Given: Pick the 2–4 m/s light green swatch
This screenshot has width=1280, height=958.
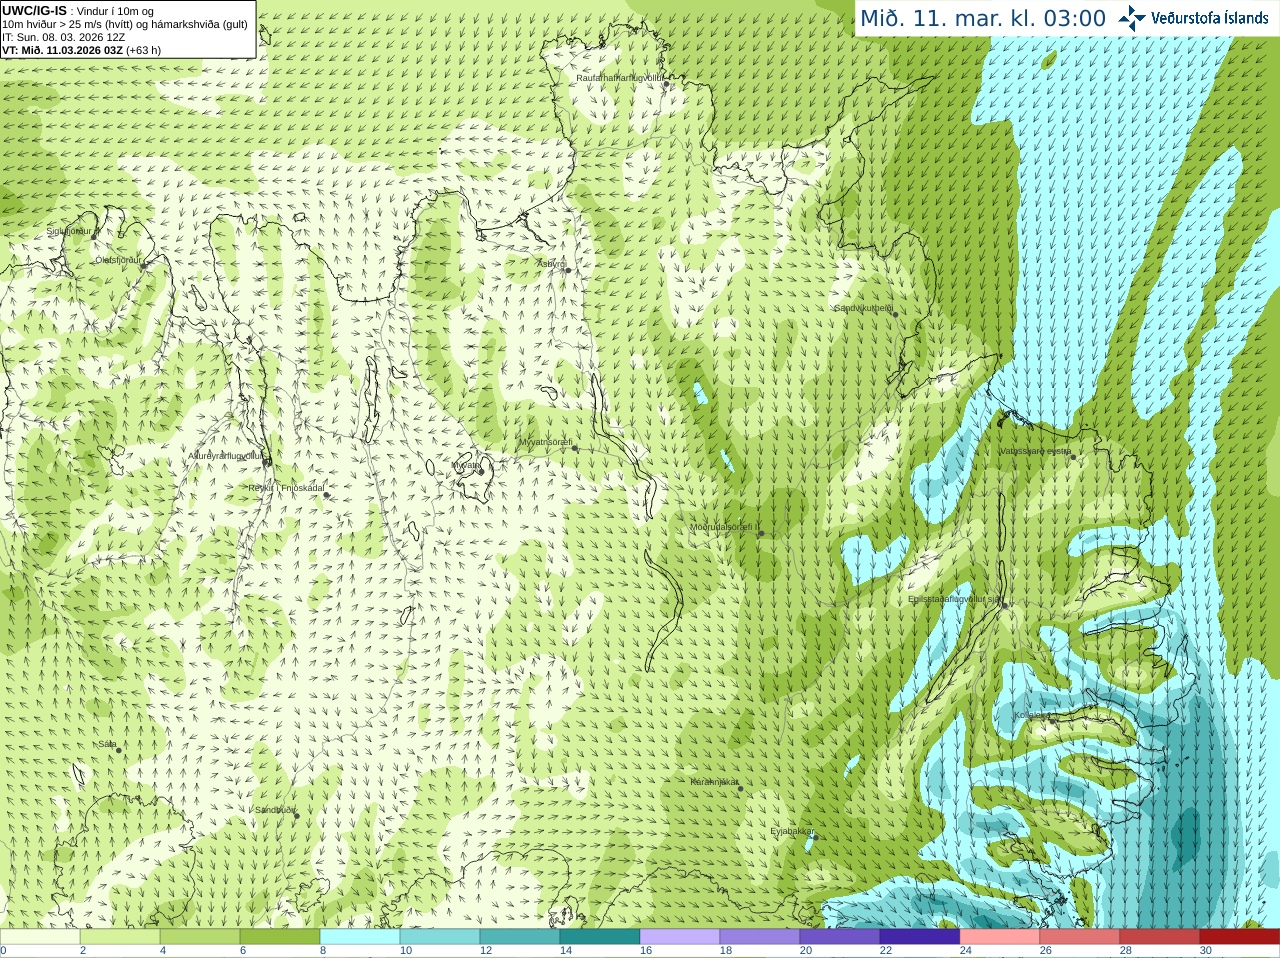Looking at the screenshot, I should (120, 937).
